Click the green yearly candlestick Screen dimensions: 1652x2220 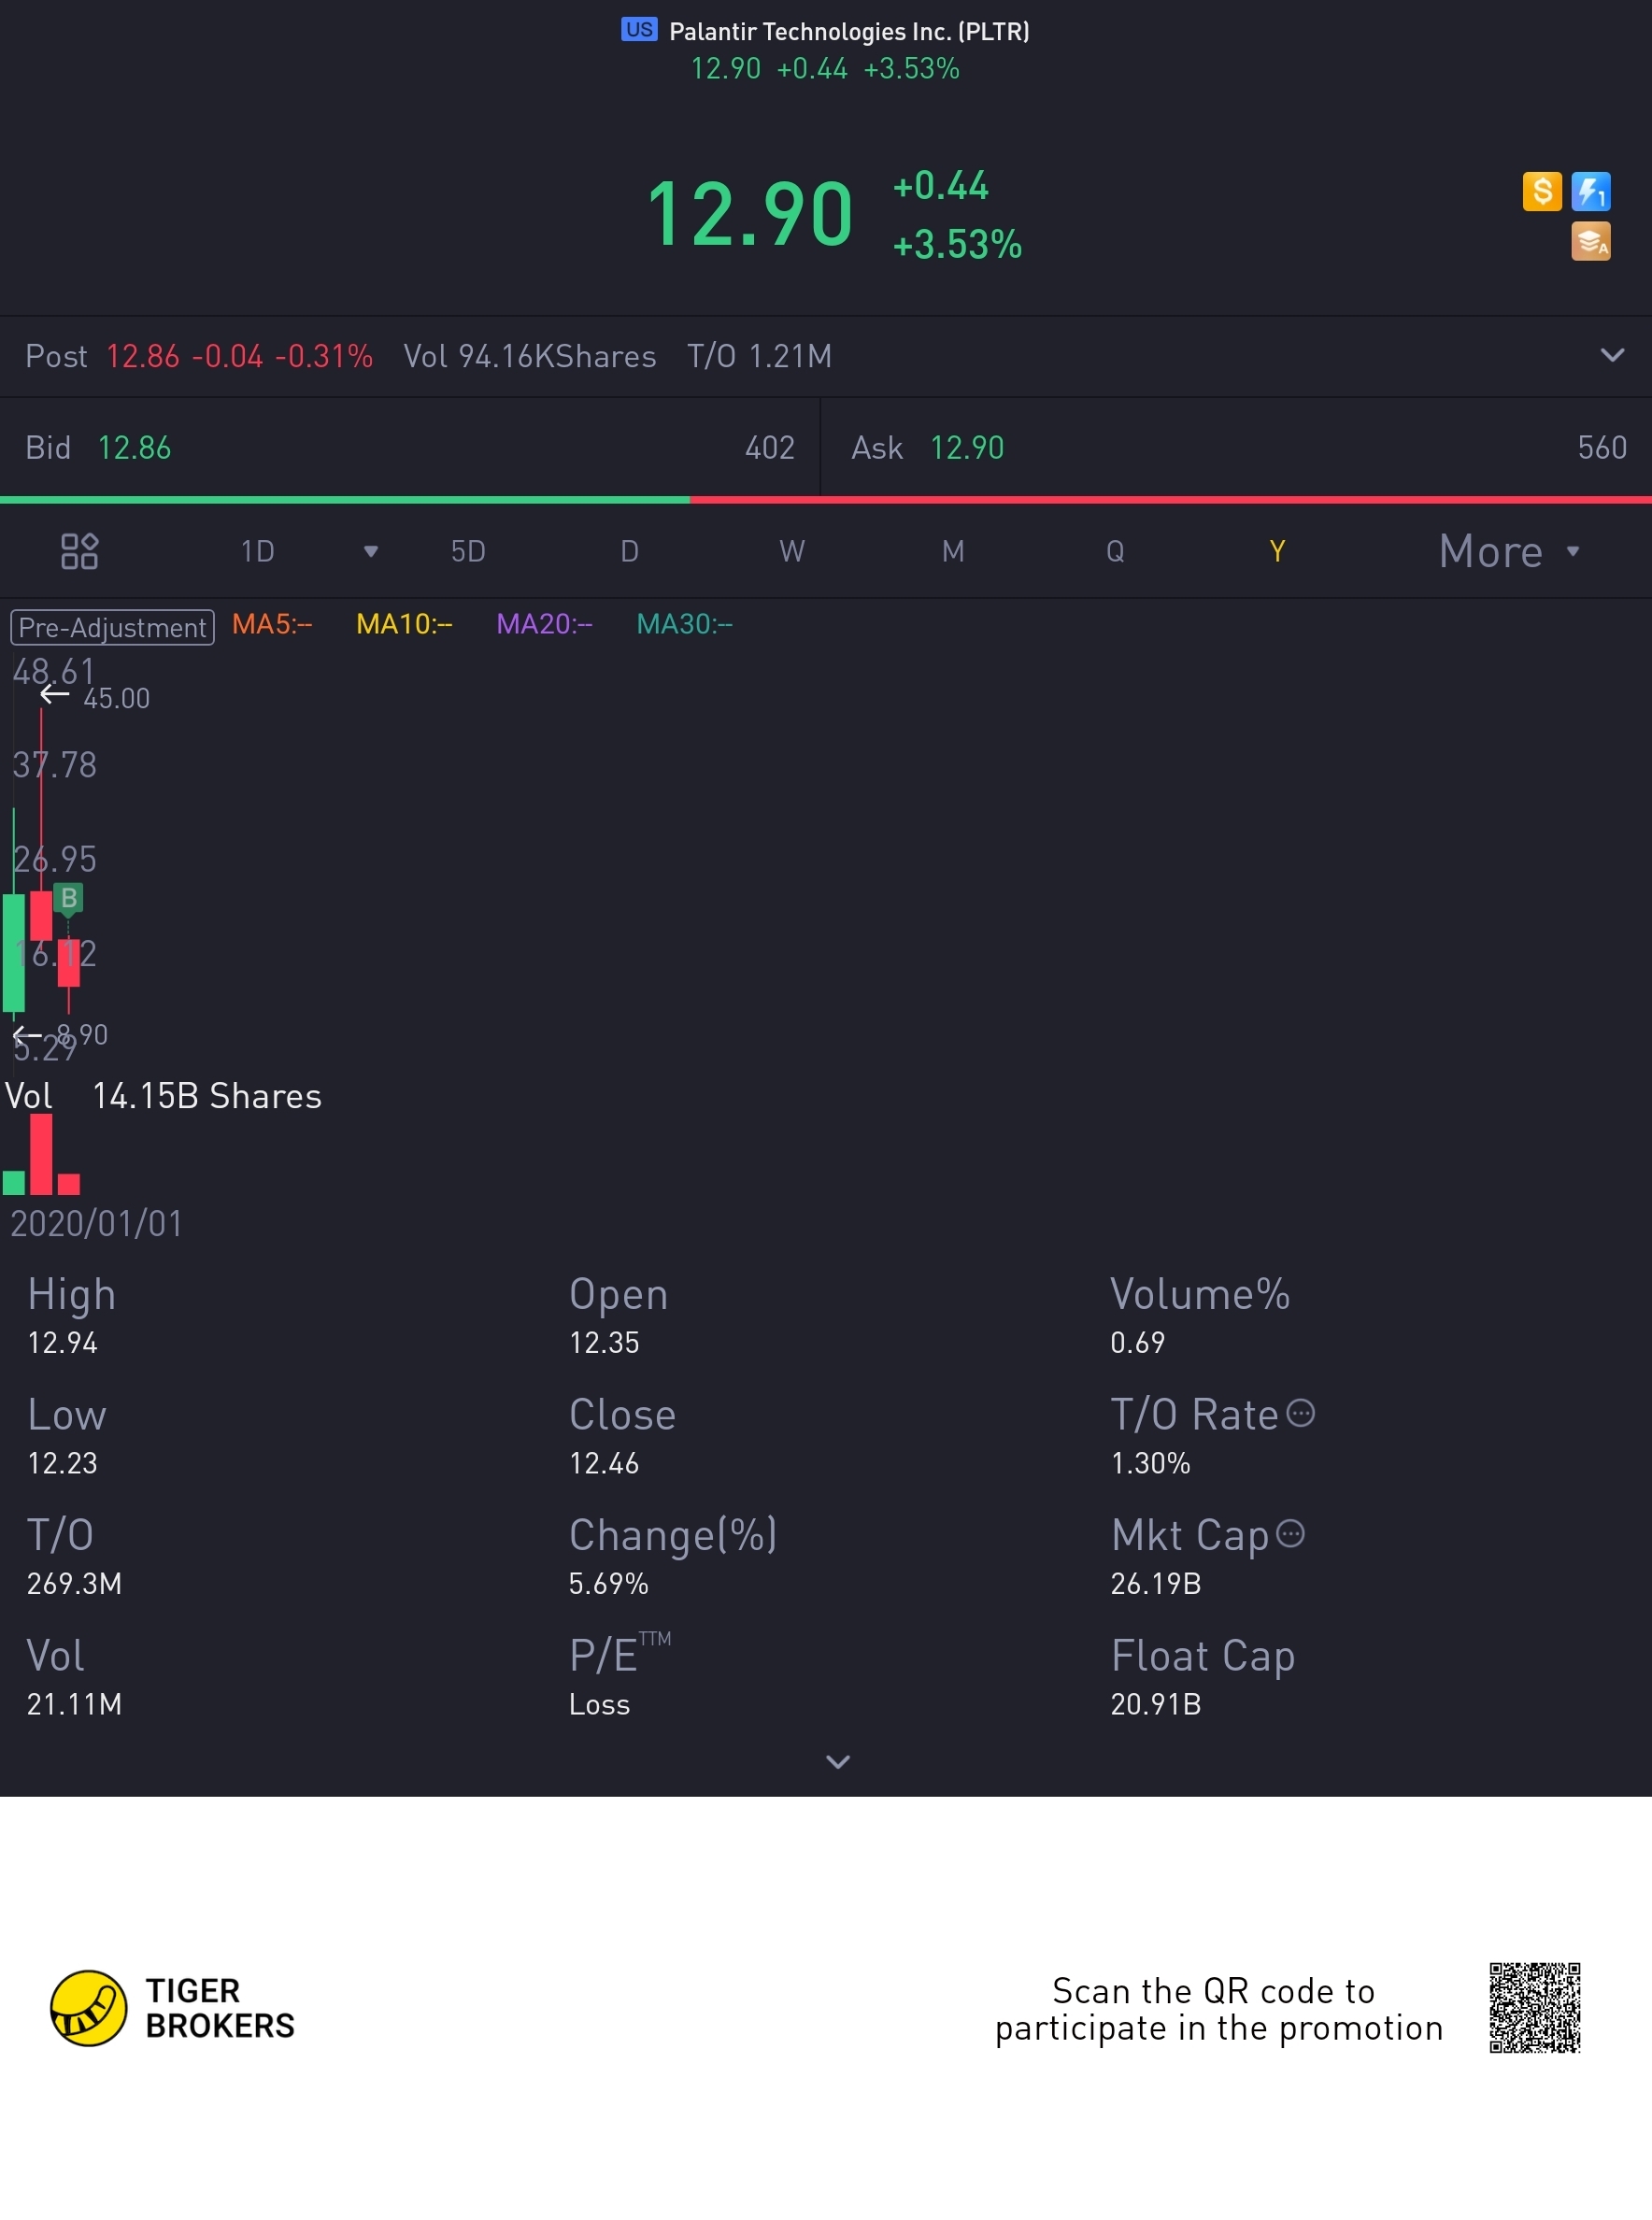(14, 952)
